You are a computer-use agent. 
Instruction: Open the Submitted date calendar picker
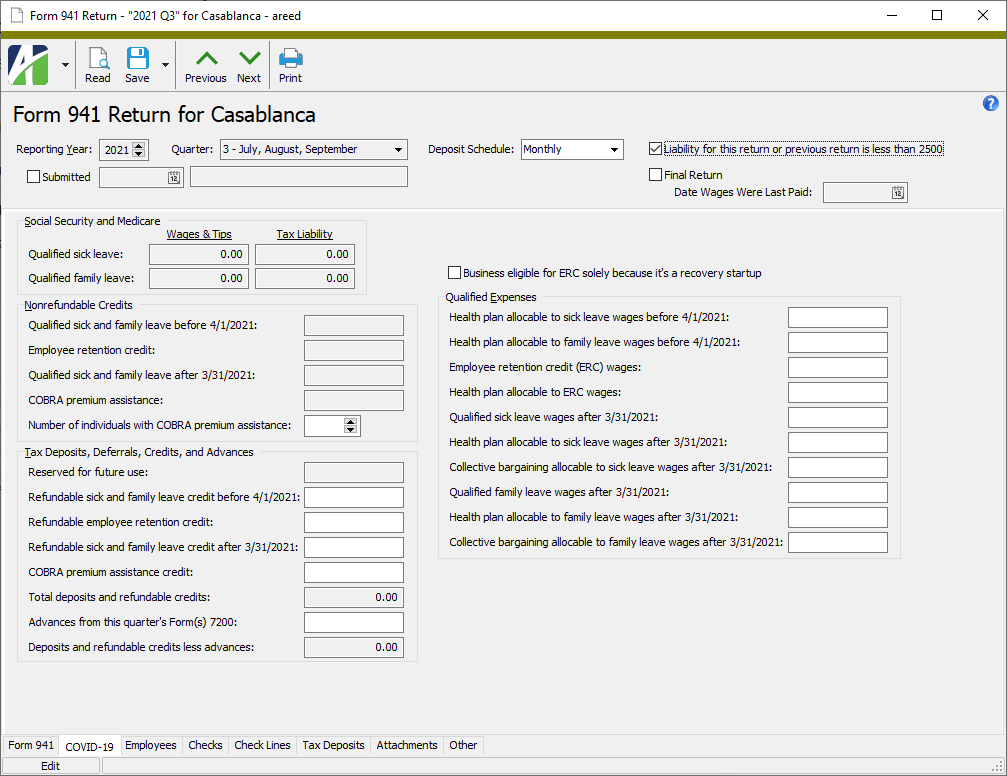pyautogui.click(x=173, y=177)
